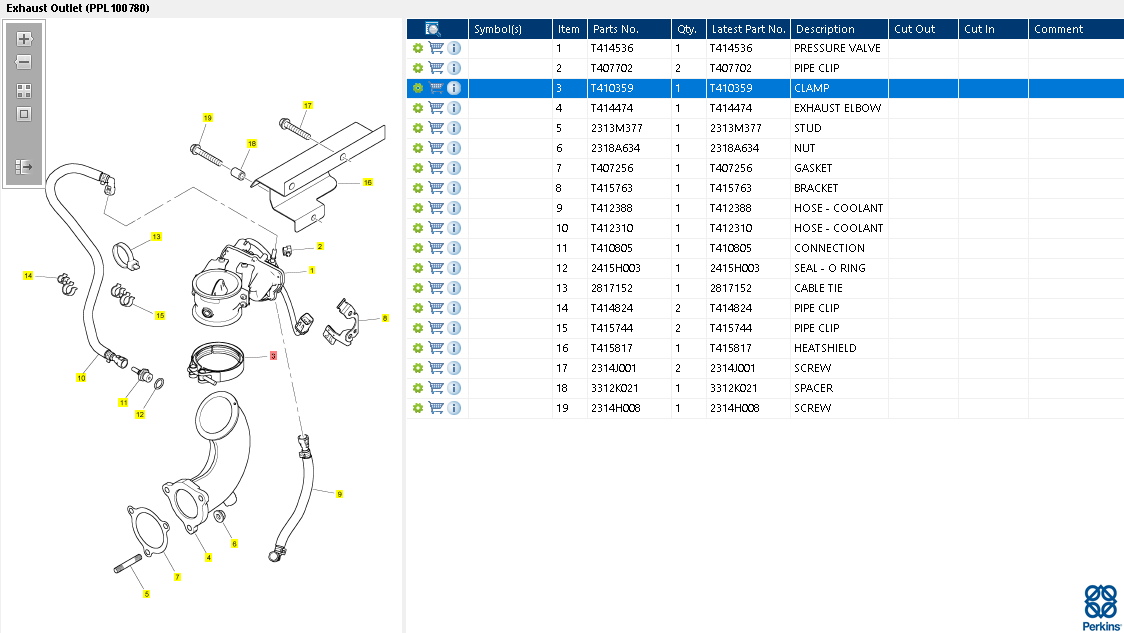The image size is (1124, 633).
Task: Add SCREW 2314H008 to cart
Action: point(436,408)
